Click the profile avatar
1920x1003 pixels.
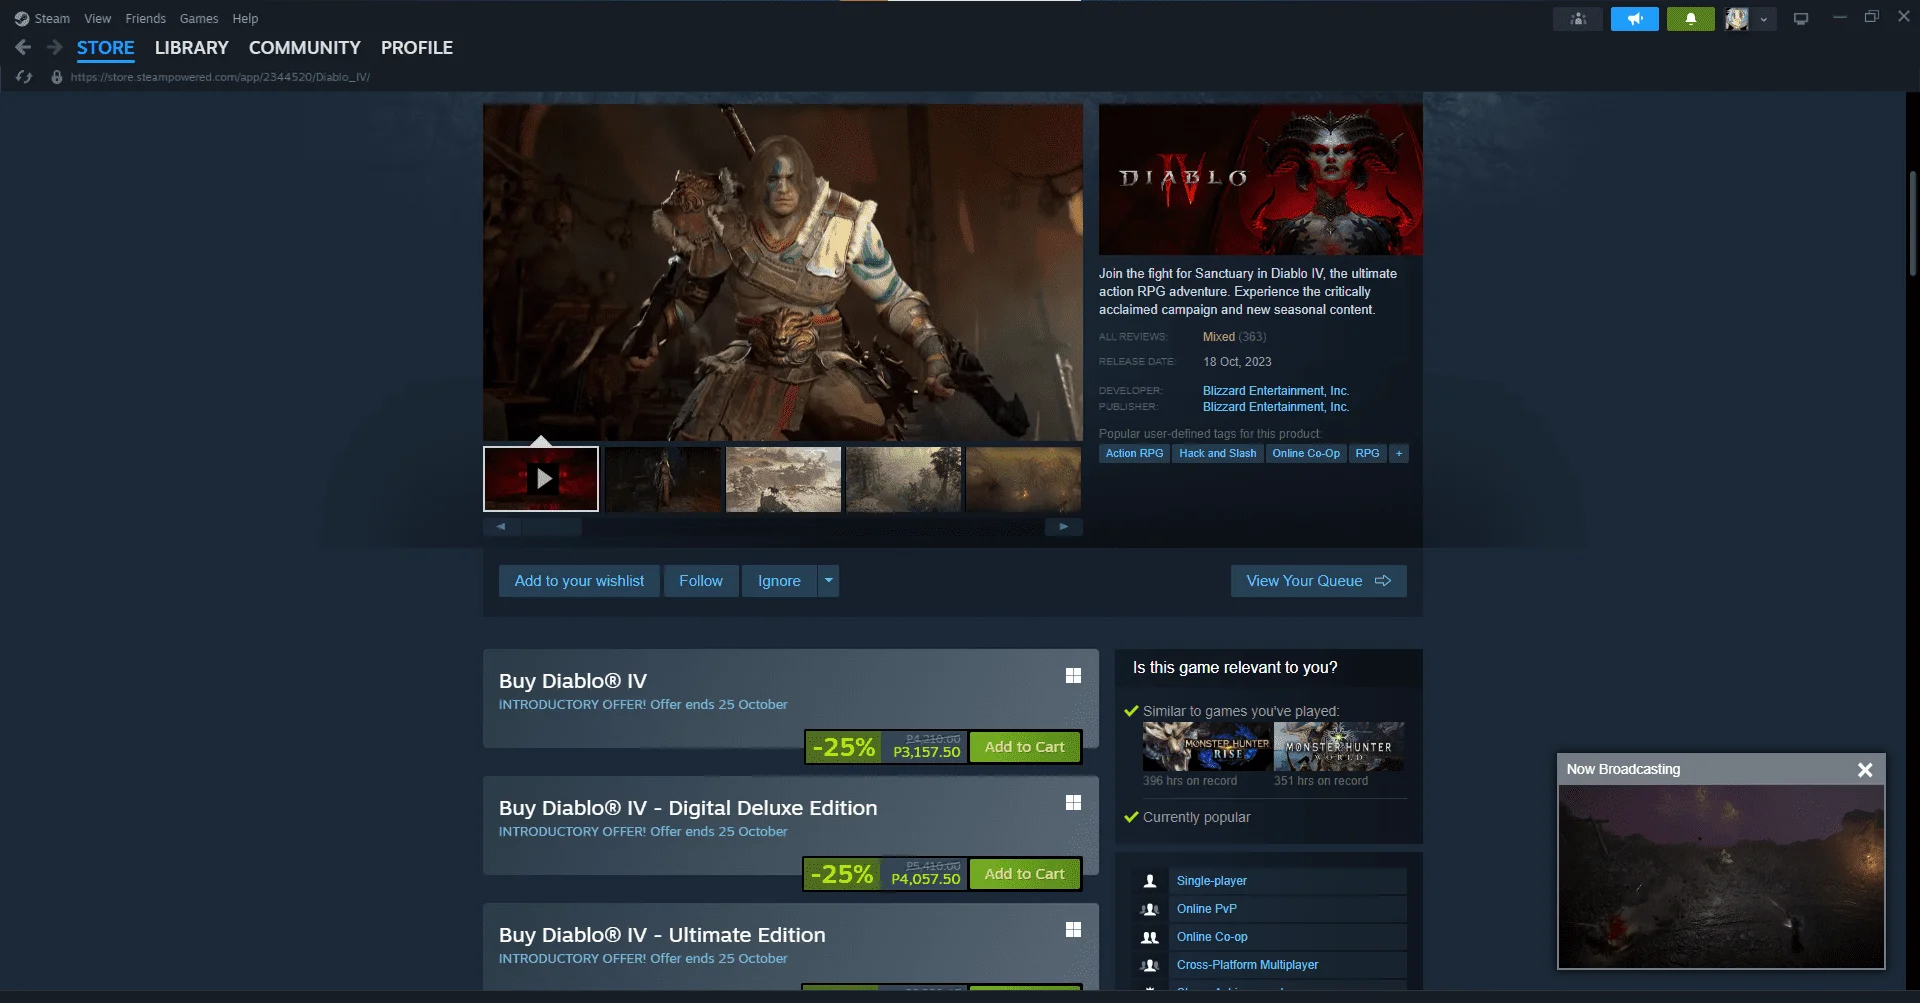tap(1737, 19)
